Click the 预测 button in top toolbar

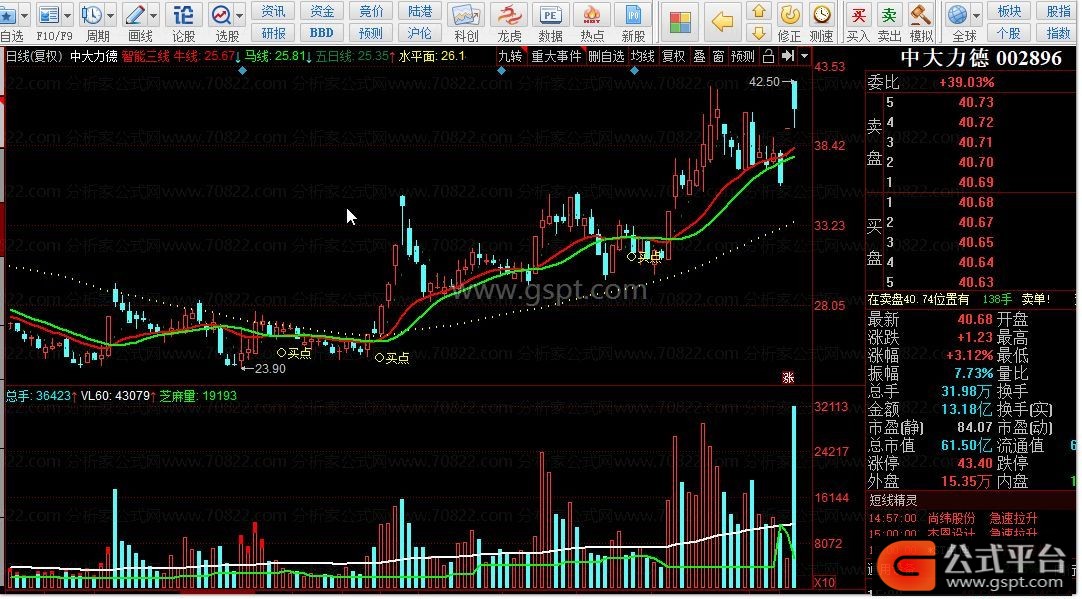tap(371, 32)
